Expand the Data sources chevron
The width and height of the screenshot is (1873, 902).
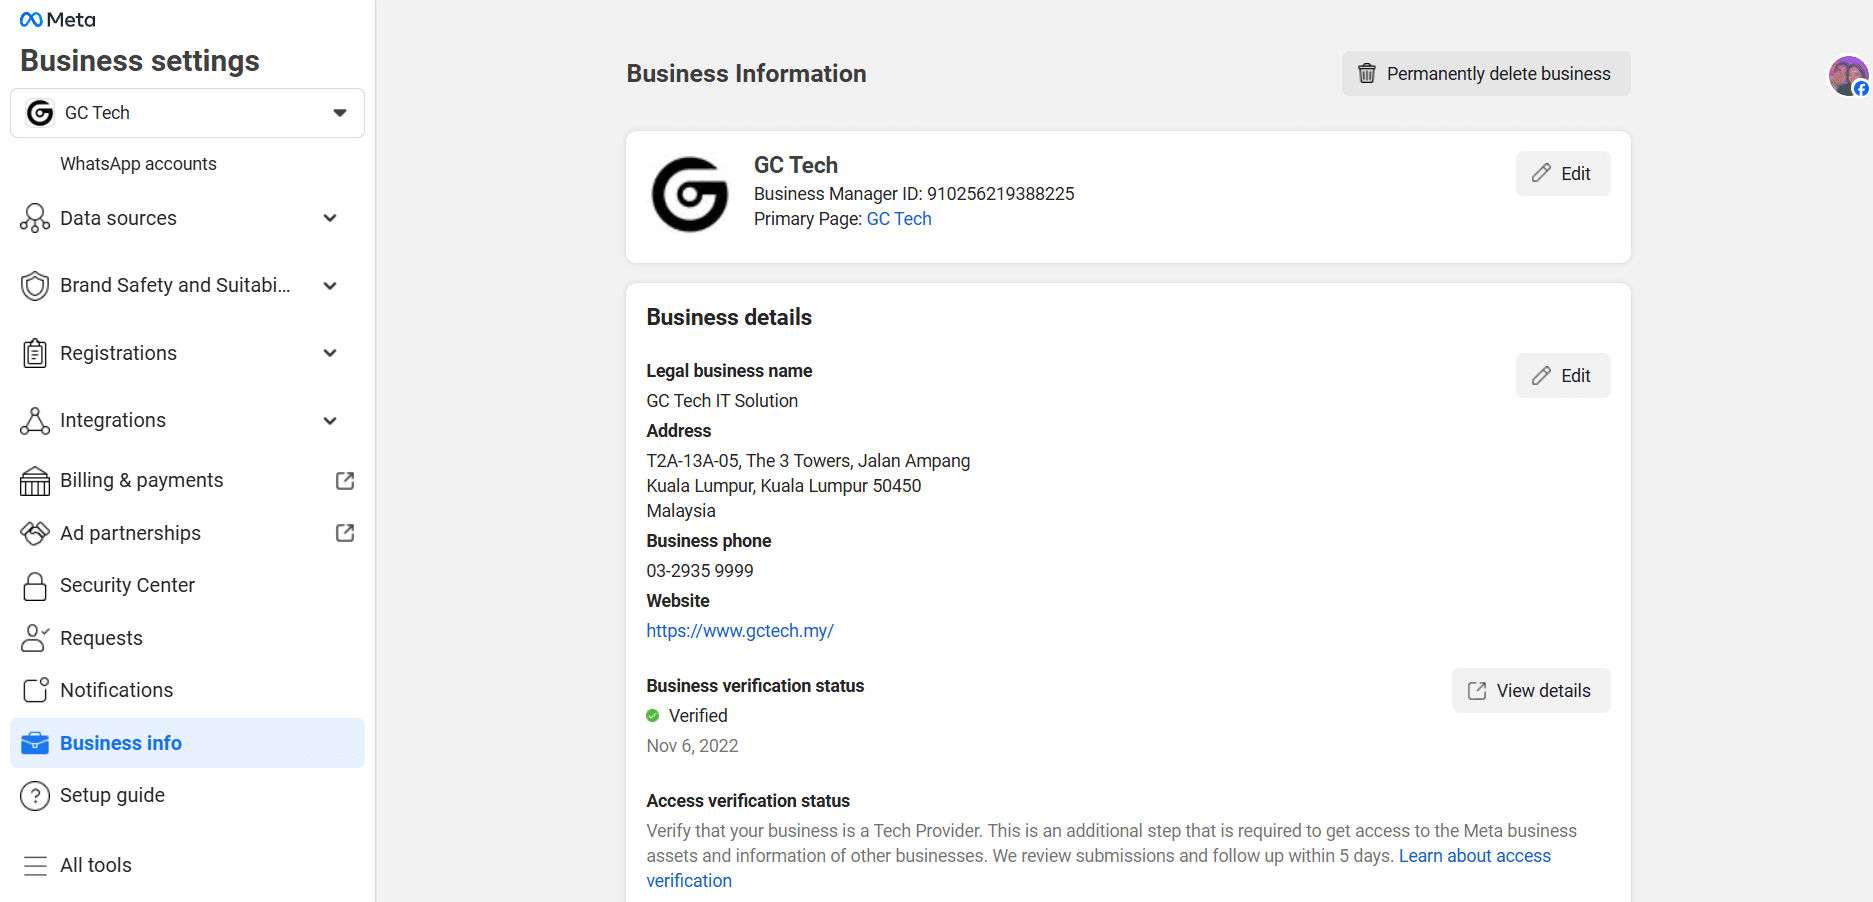click(330, 218)
